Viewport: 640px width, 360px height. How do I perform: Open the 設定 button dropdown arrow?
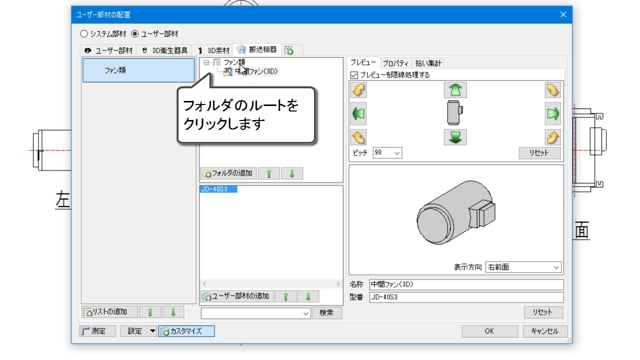[x=152, y=331]
